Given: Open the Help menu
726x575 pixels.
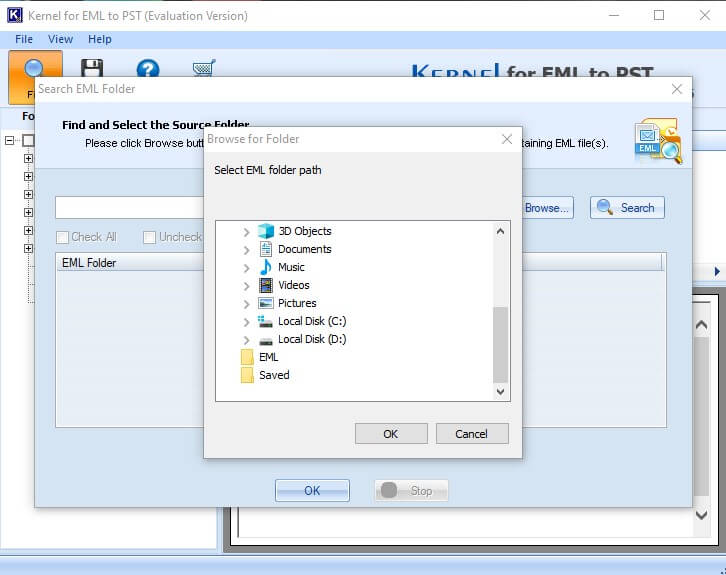Looking at the screenshot, I should (x=100, y=39).
